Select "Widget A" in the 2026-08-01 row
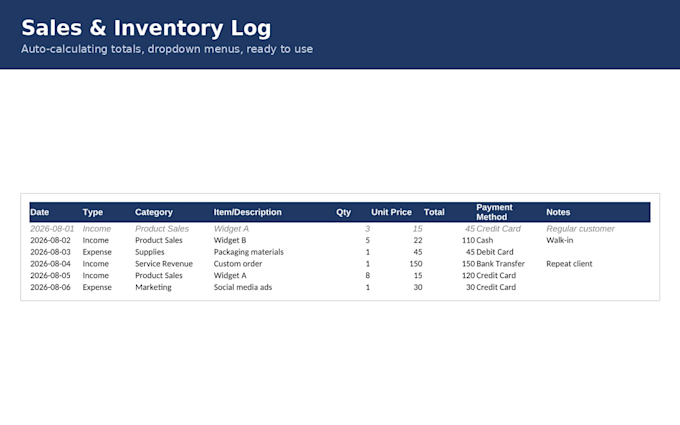 pos(231,229)
